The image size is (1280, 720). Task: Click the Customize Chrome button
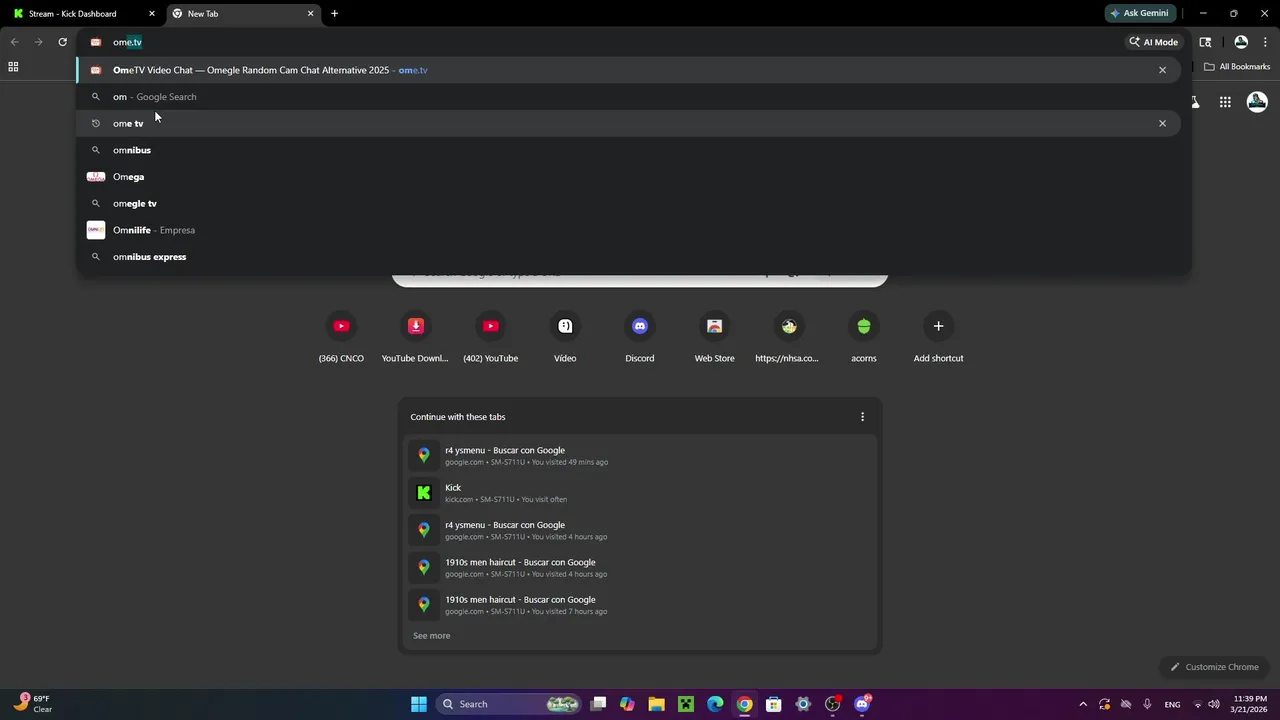click(1214, 667)
